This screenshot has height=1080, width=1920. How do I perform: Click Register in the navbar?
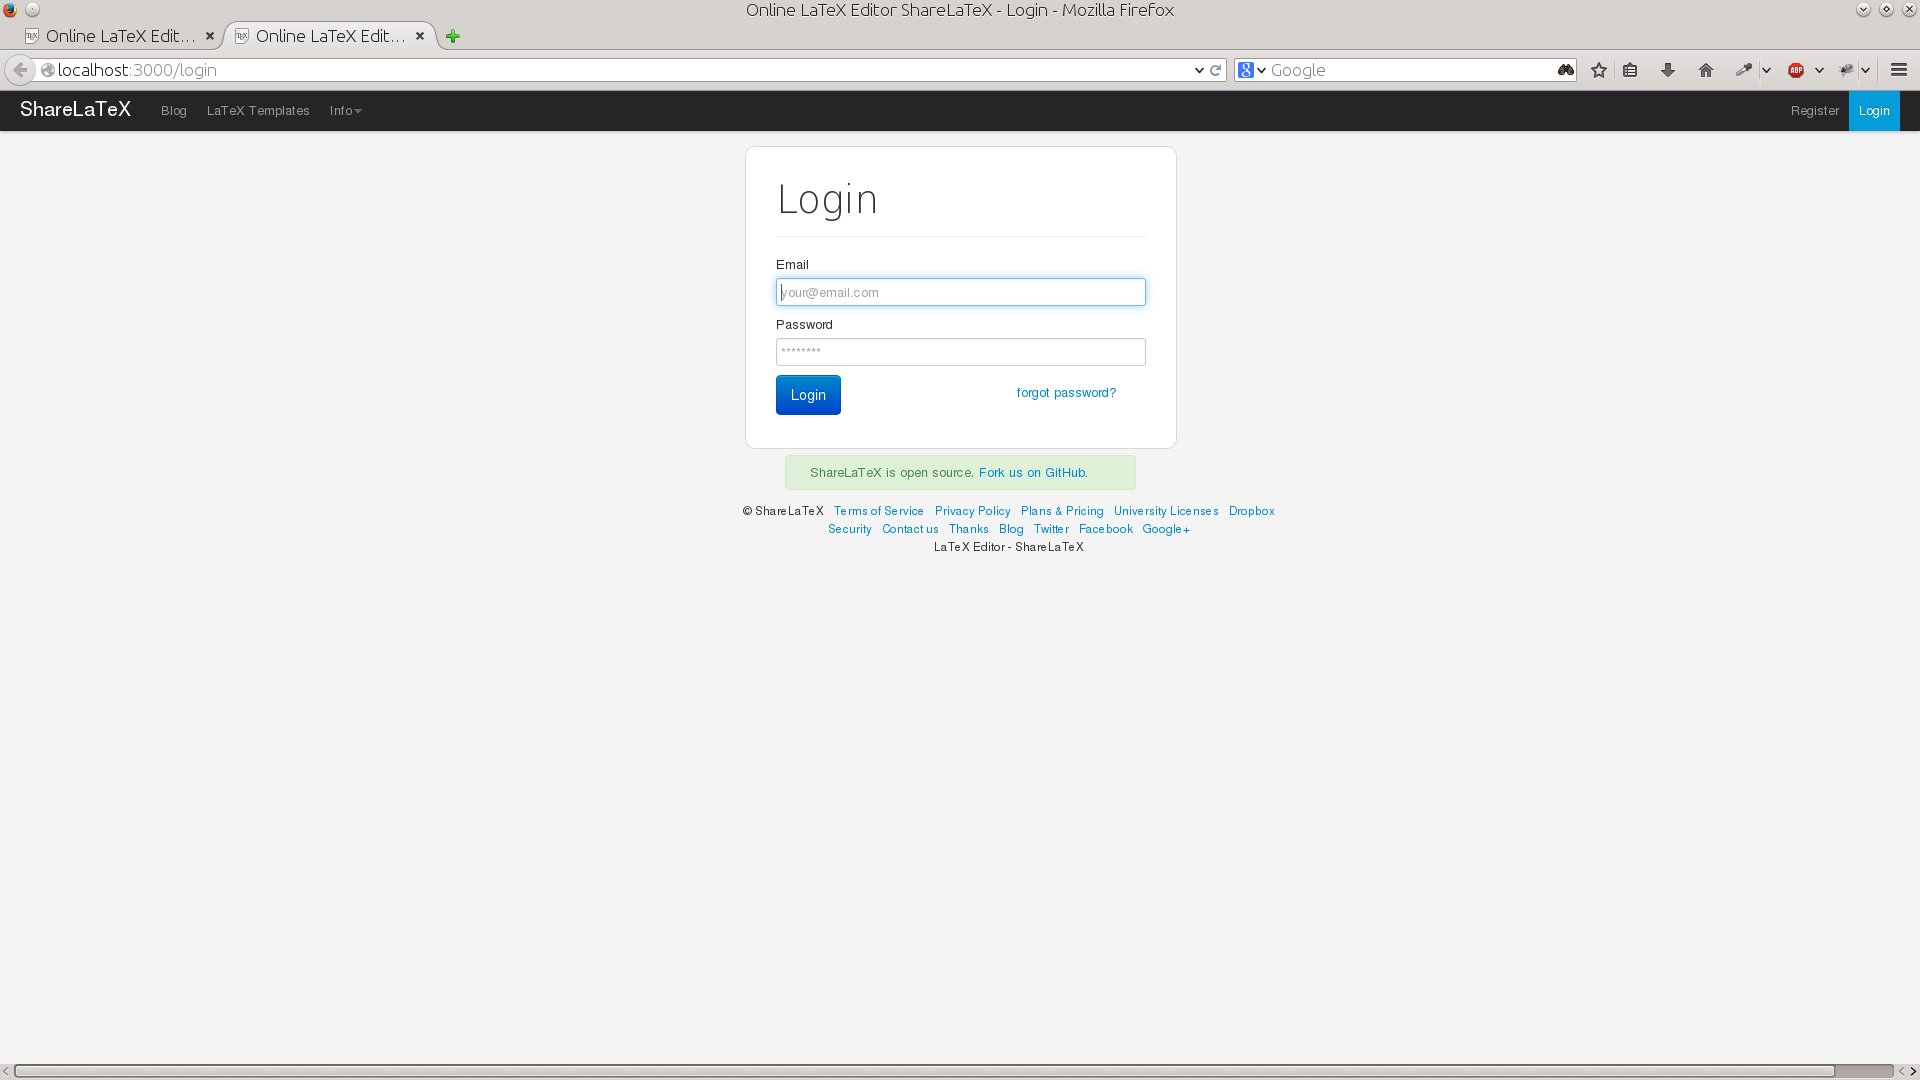tap(1814, 111)
